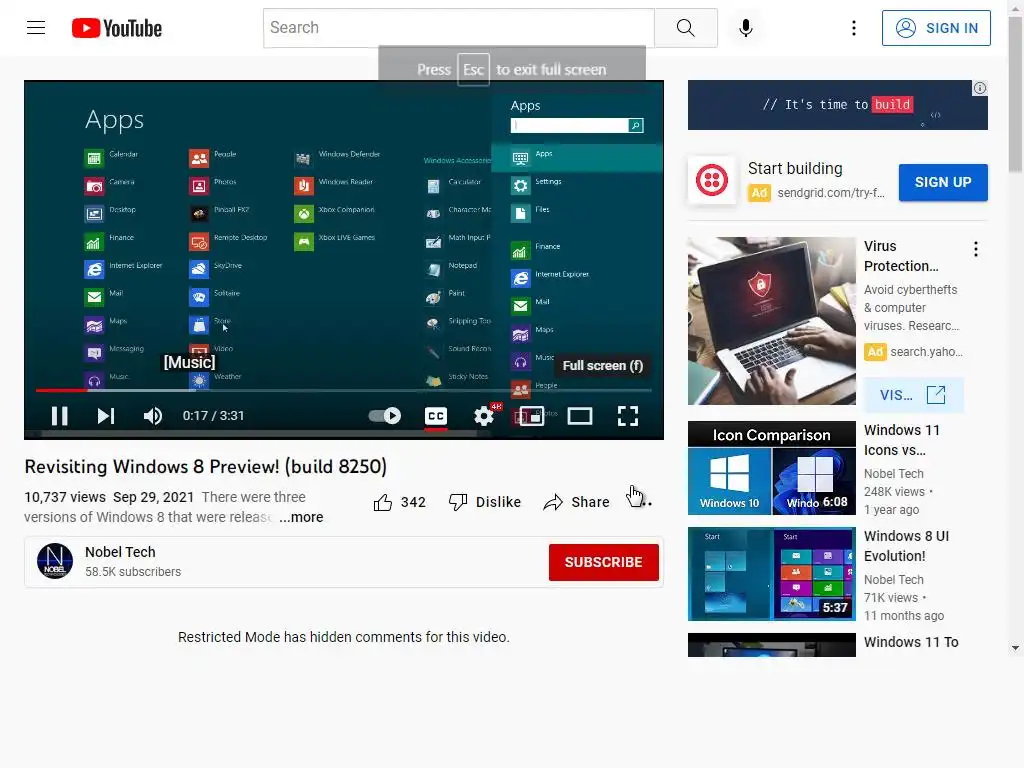Image resolution: width=1024 pixels, height=768 pixels.
Task: Click the Nobel Tech name under Windows 8 UI
Action: point(893,580)
